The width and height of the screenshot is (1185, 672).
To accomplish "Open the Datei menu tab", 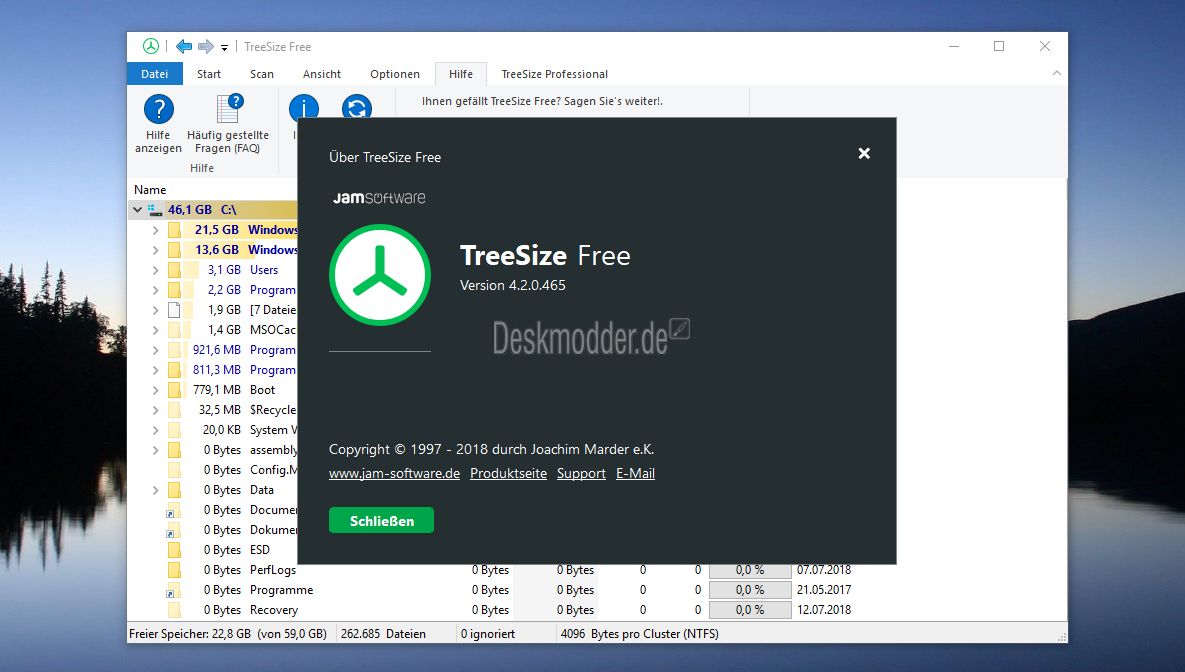I will (x=154, y=74).
